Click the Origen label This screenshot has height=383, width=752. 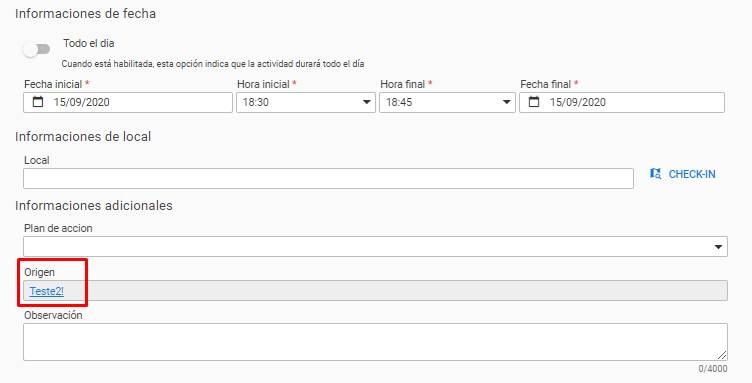tap(39, 272)
